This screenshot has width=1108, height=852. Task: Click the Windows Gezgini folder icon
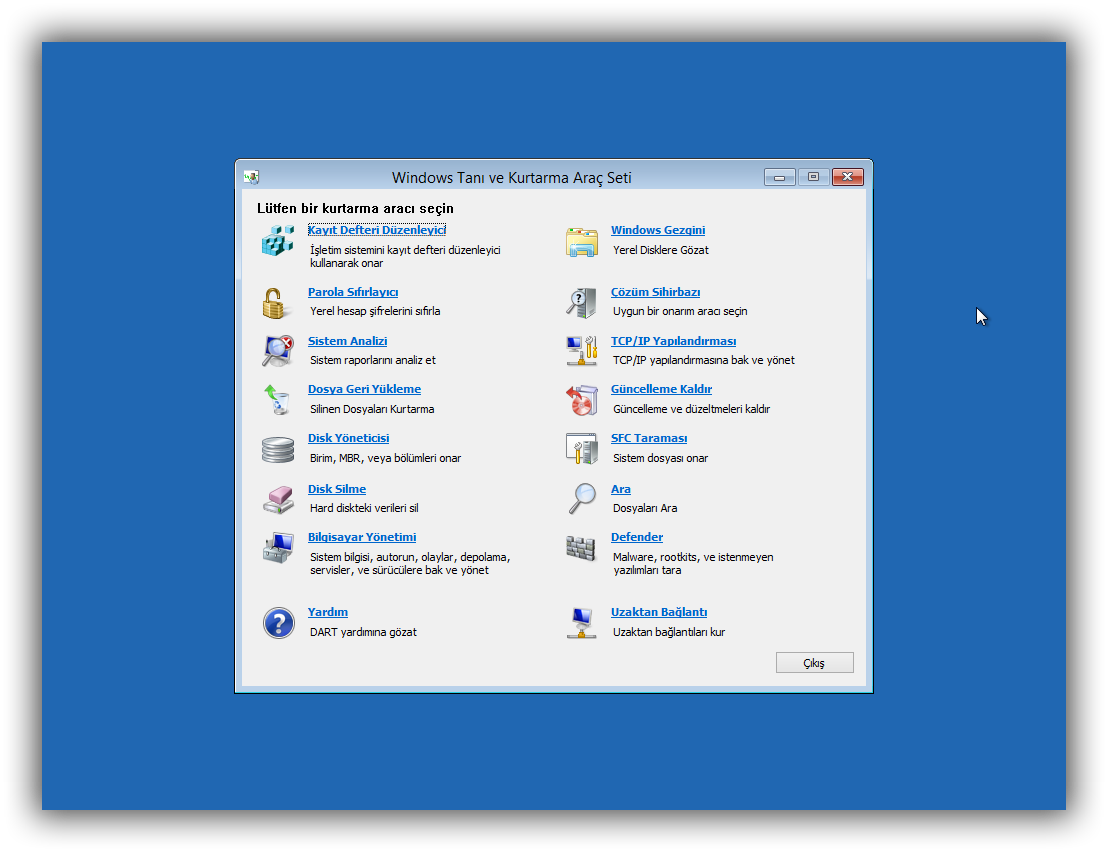point(581,241)
